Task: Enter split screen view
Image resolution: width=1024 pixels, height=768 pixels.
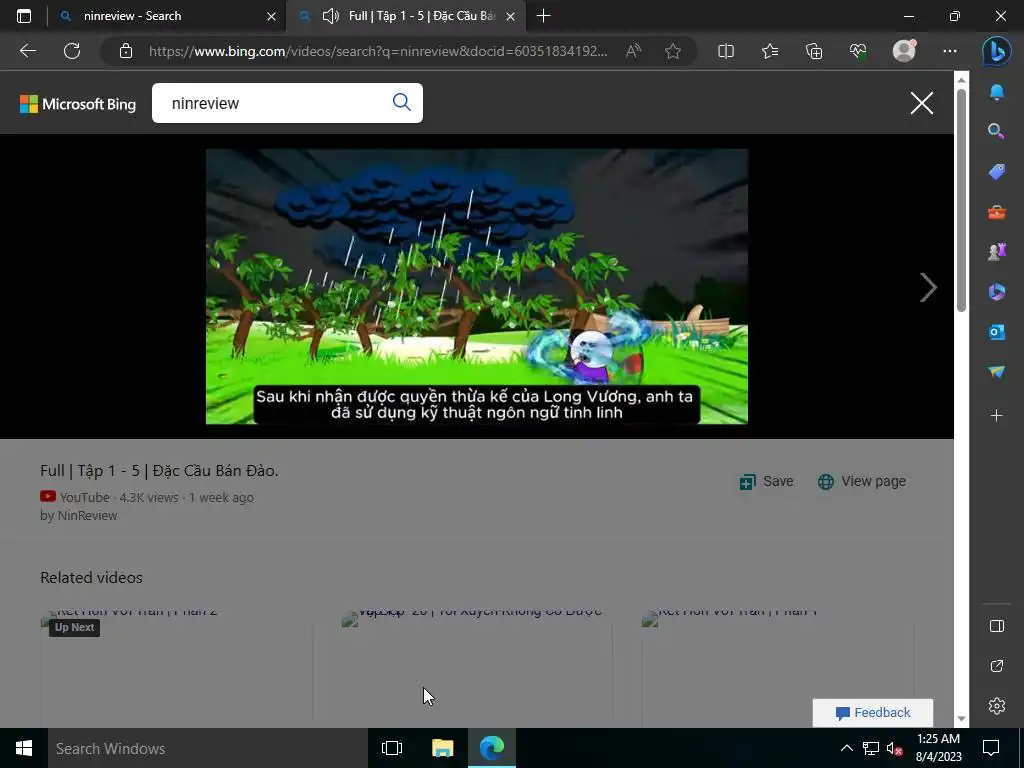Action: [726, 51]
